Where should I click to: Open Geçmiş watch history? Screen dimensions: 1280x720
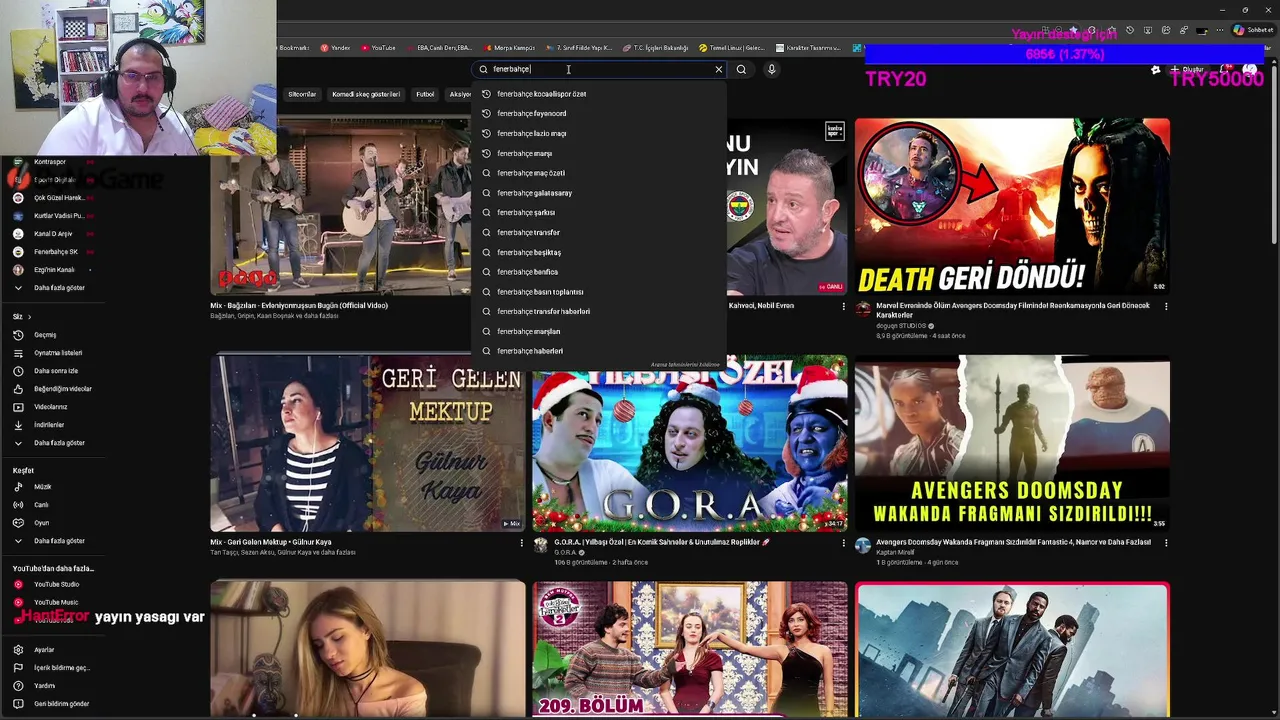pyautogui.click(x=45, y=335)
